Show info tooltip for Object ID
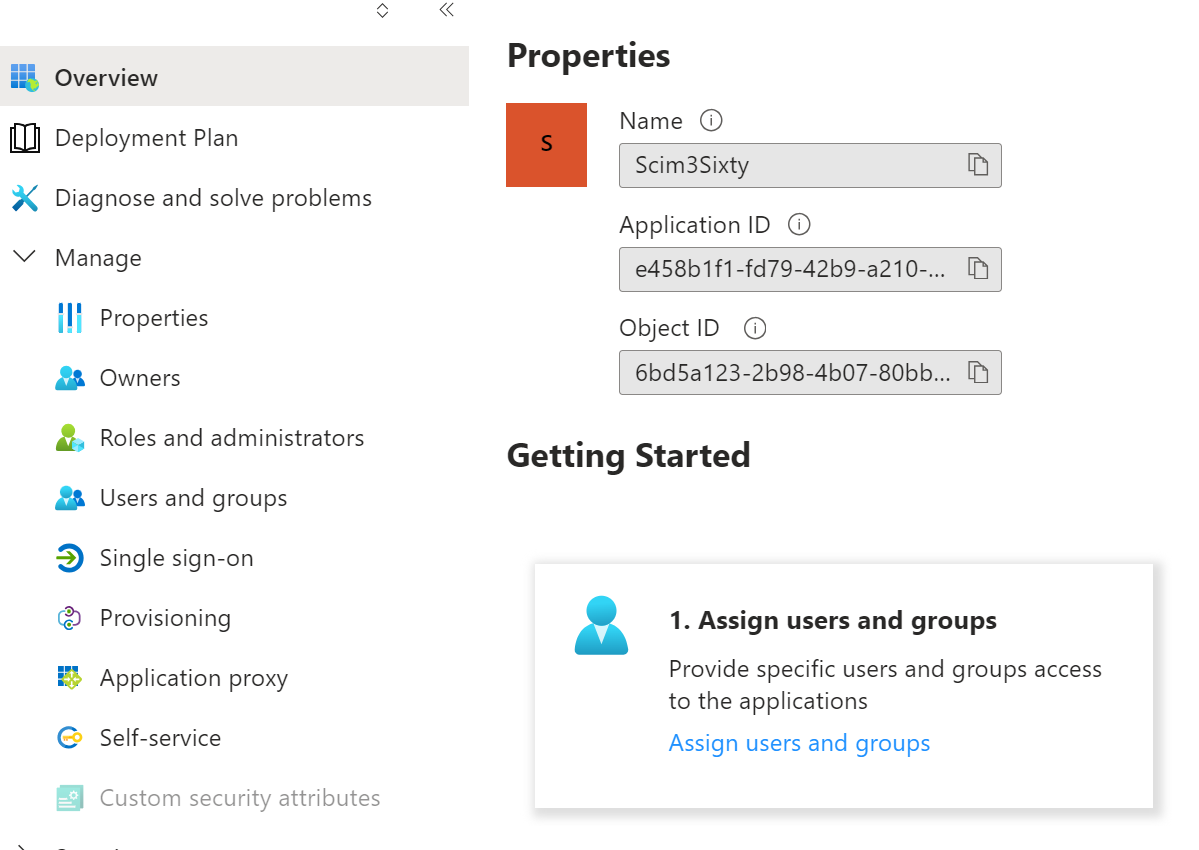Image resolution: width=1199 pixels, height=850 pixels. click(756, 328)
